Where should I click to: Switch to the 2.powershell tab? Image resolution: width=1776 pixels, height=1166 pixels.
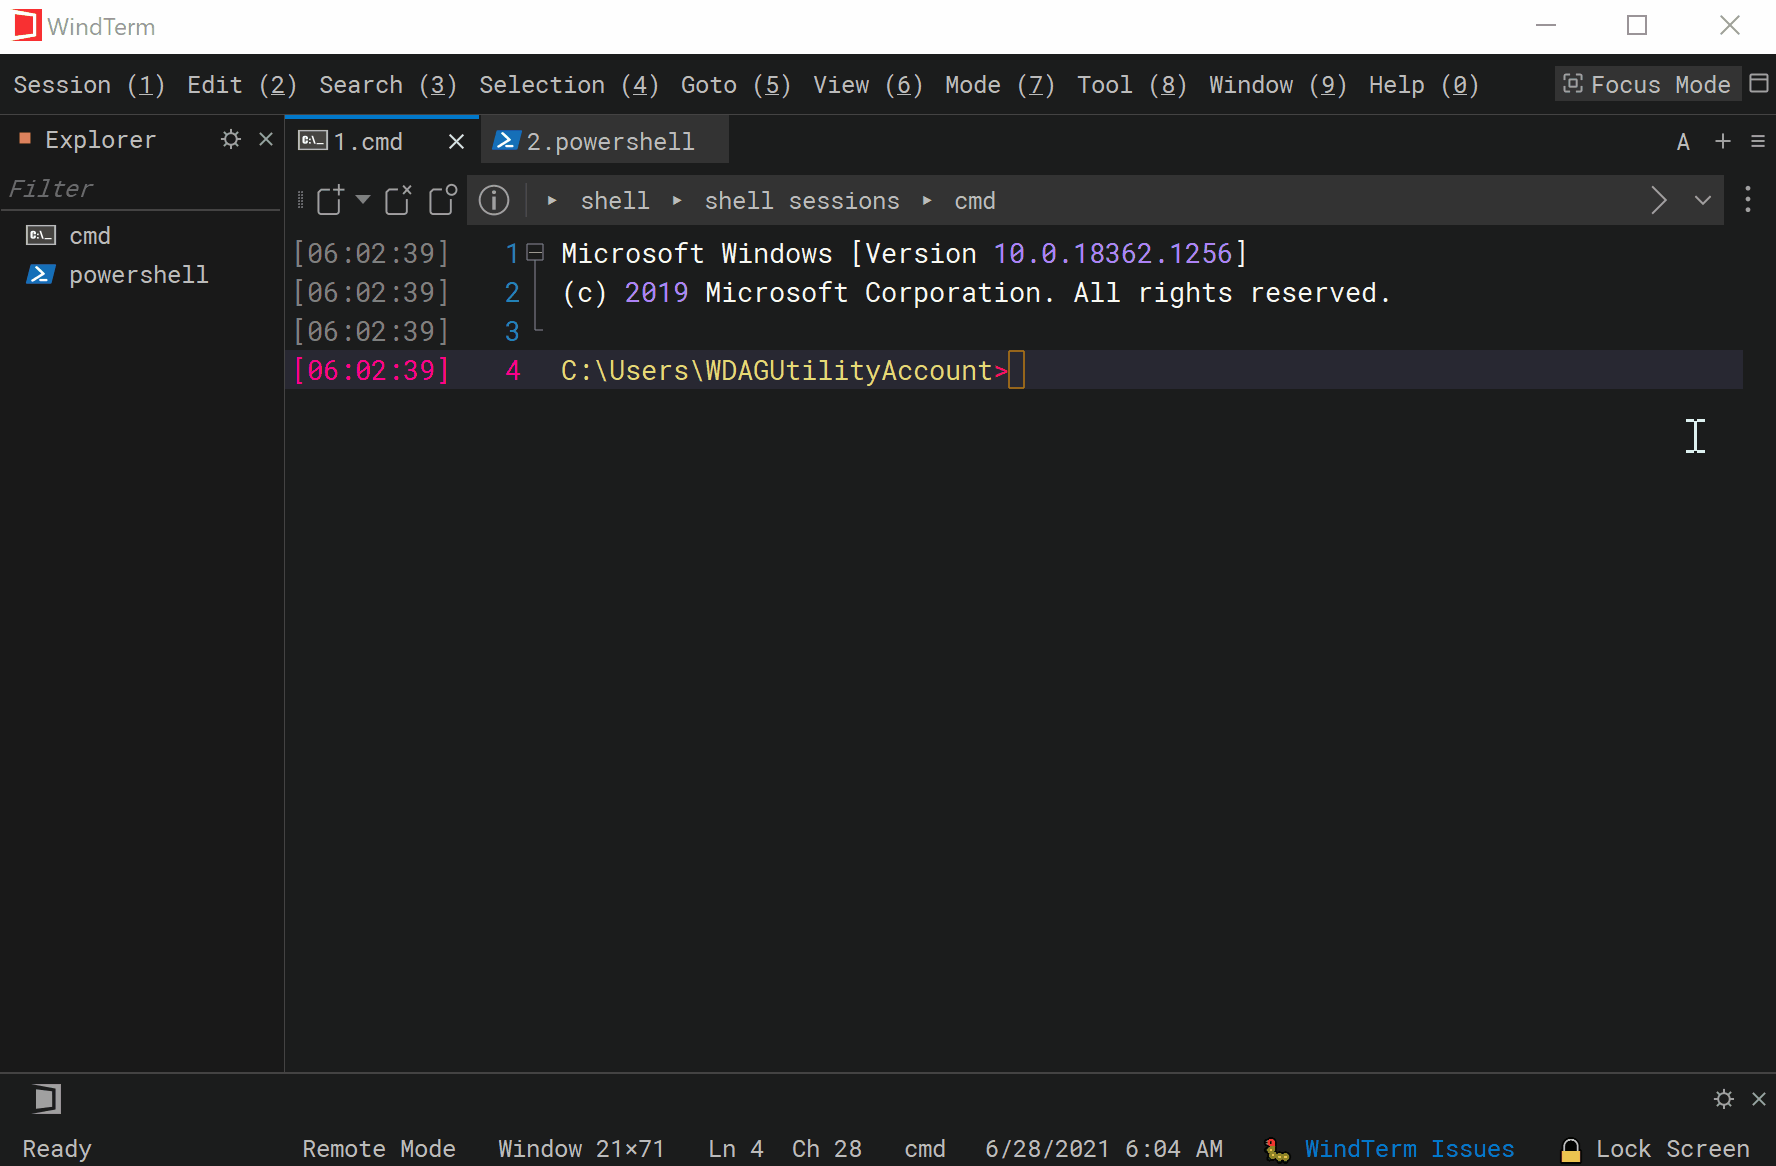pyautogui.click(x=606, y=141)
